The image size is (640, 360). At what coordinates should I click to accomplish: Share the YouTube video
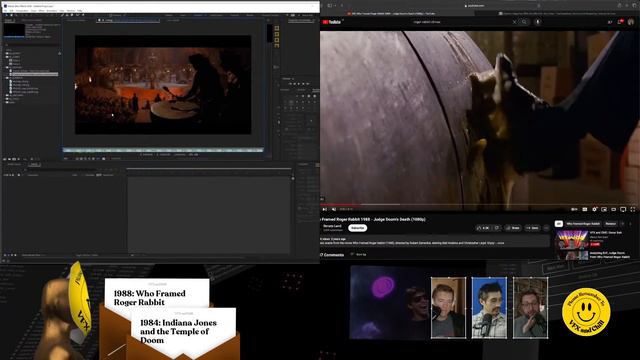513,228
